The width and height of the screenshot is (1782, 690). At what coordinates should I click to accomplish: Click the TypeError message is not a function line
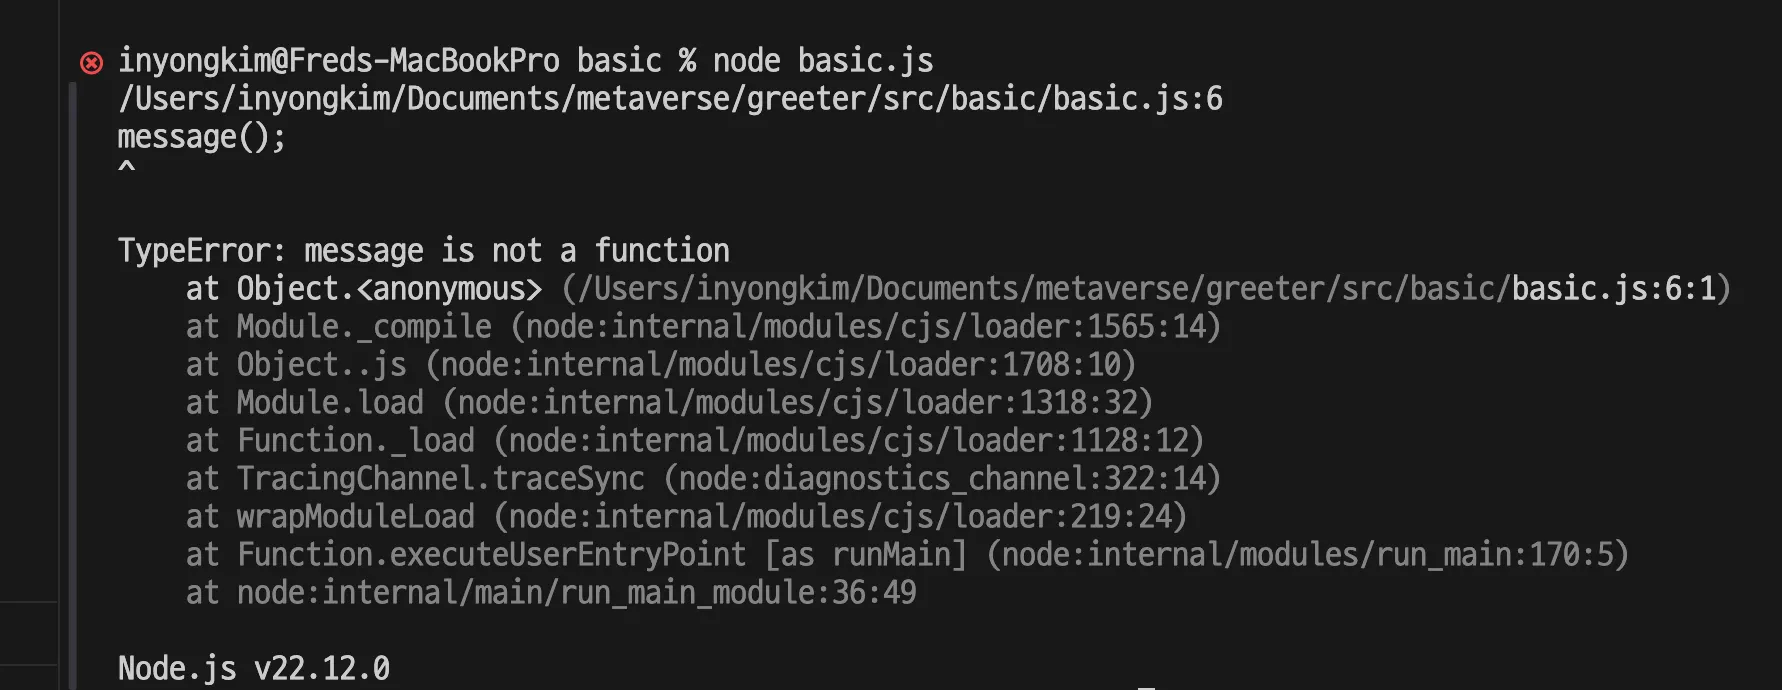pos(424,251)
